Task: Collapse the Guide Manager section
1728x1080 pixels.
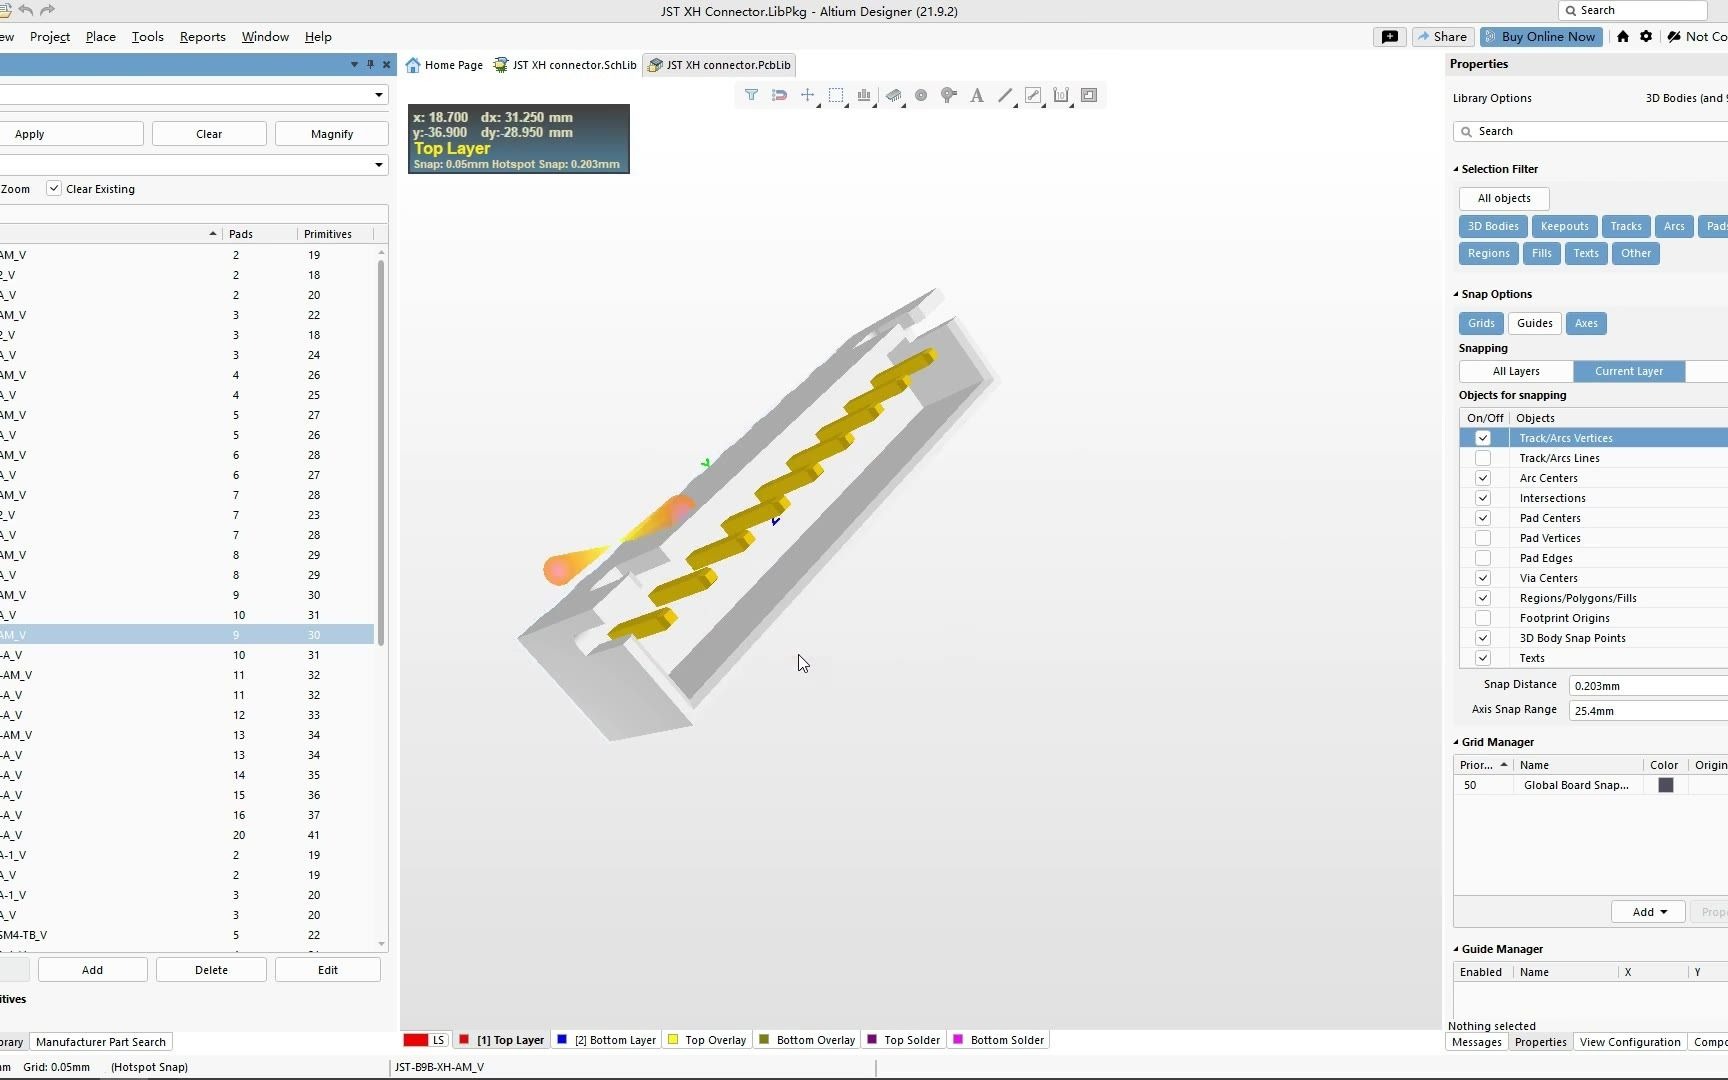Action: pos(1456,949)
